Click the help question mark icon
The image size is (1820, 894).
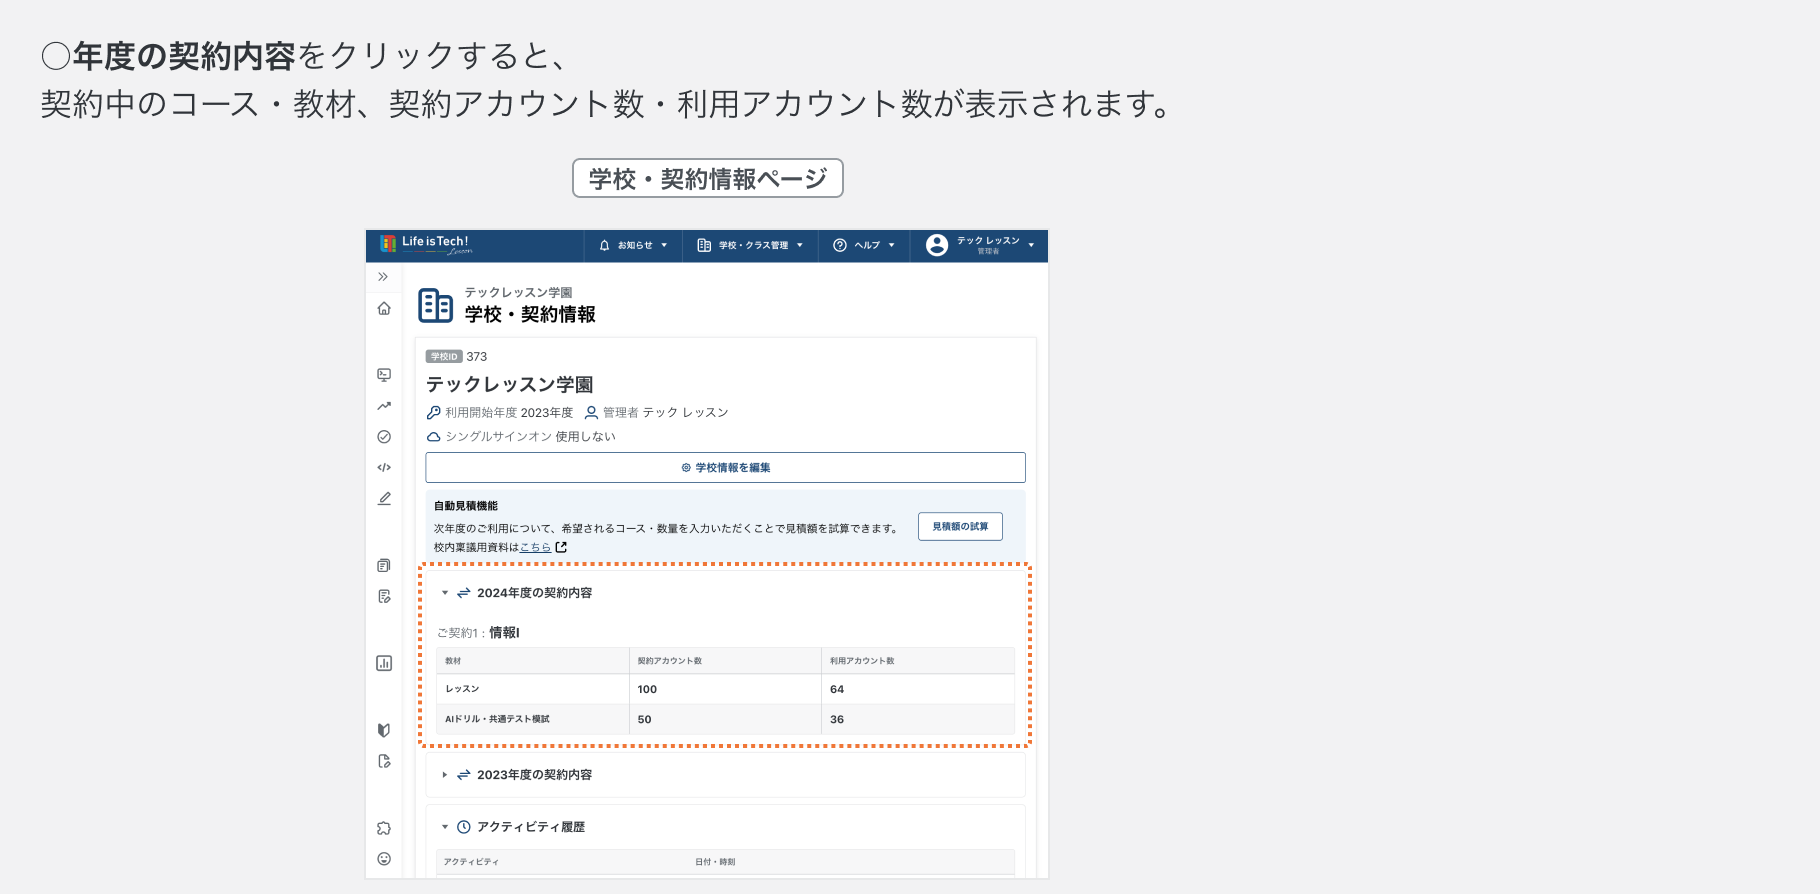pos(840,245)
